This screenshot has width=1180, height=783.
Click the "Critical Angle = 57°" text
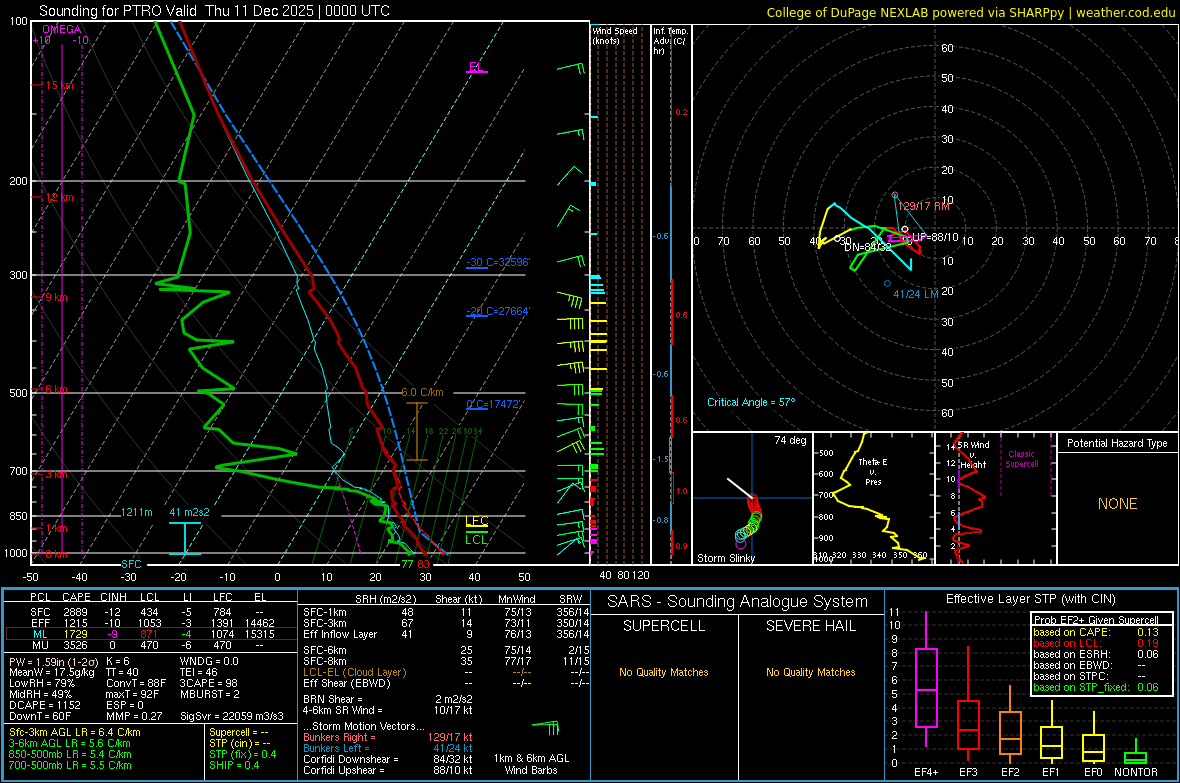[751, 402]
